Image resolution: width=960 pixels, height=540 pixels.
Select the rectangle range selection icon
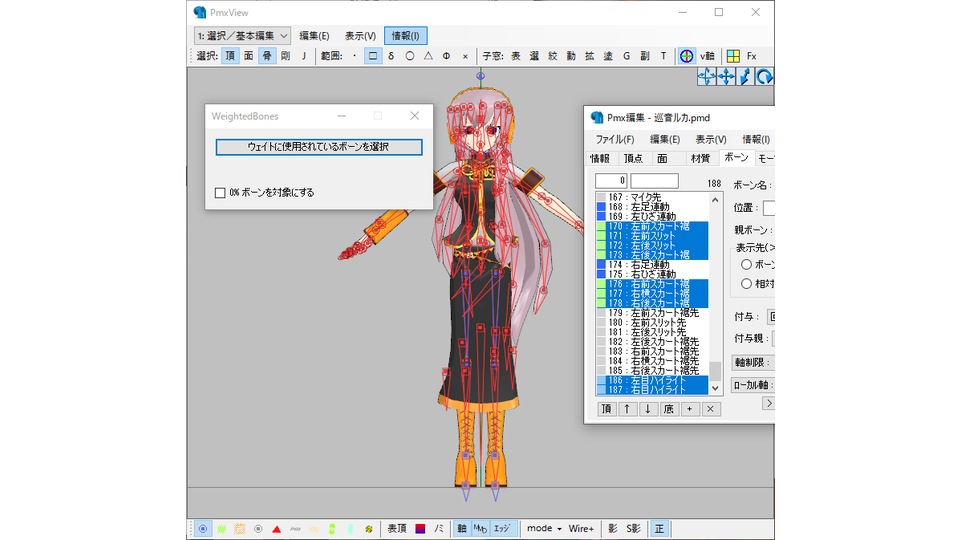373,56
